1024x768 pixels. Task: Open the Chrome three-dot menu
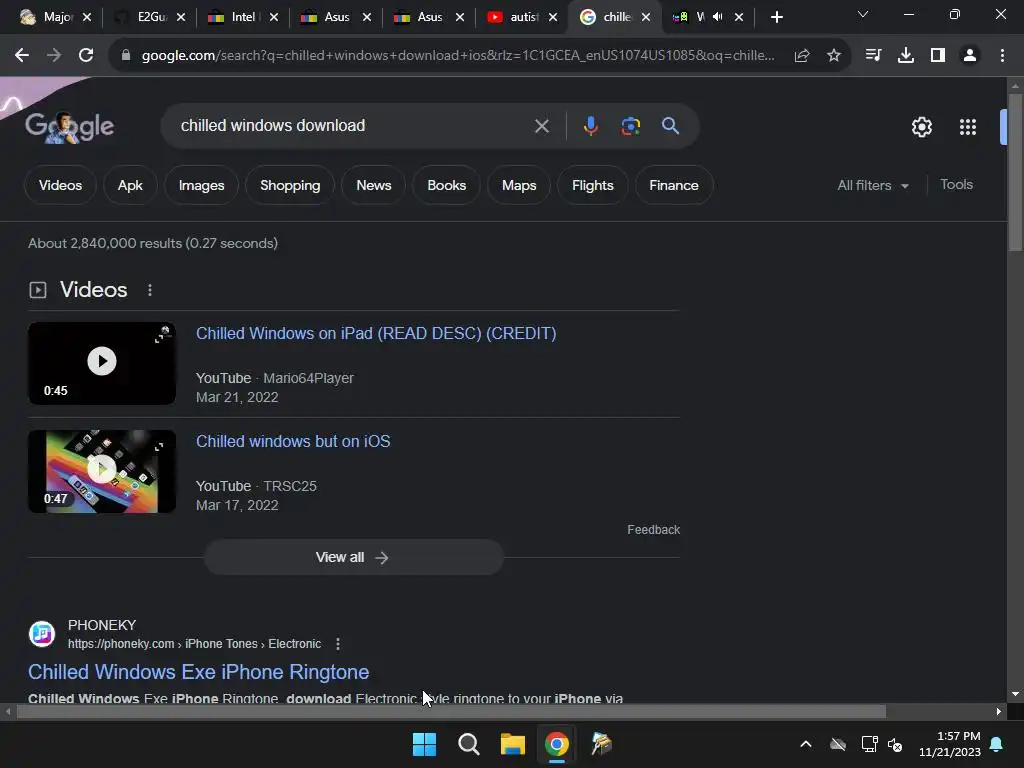1002,56
